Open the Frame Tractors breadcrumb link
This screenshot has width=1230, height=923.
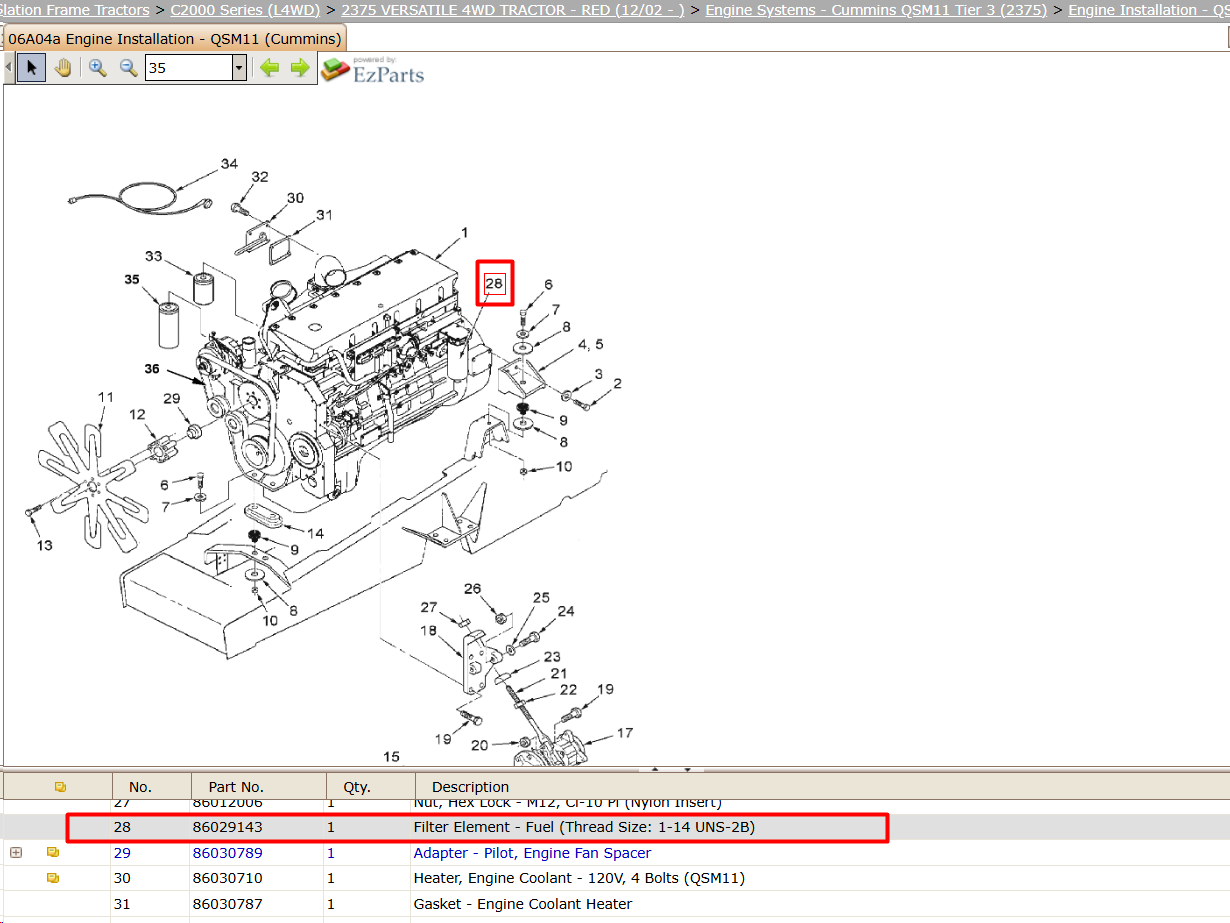tap(75, 10)
